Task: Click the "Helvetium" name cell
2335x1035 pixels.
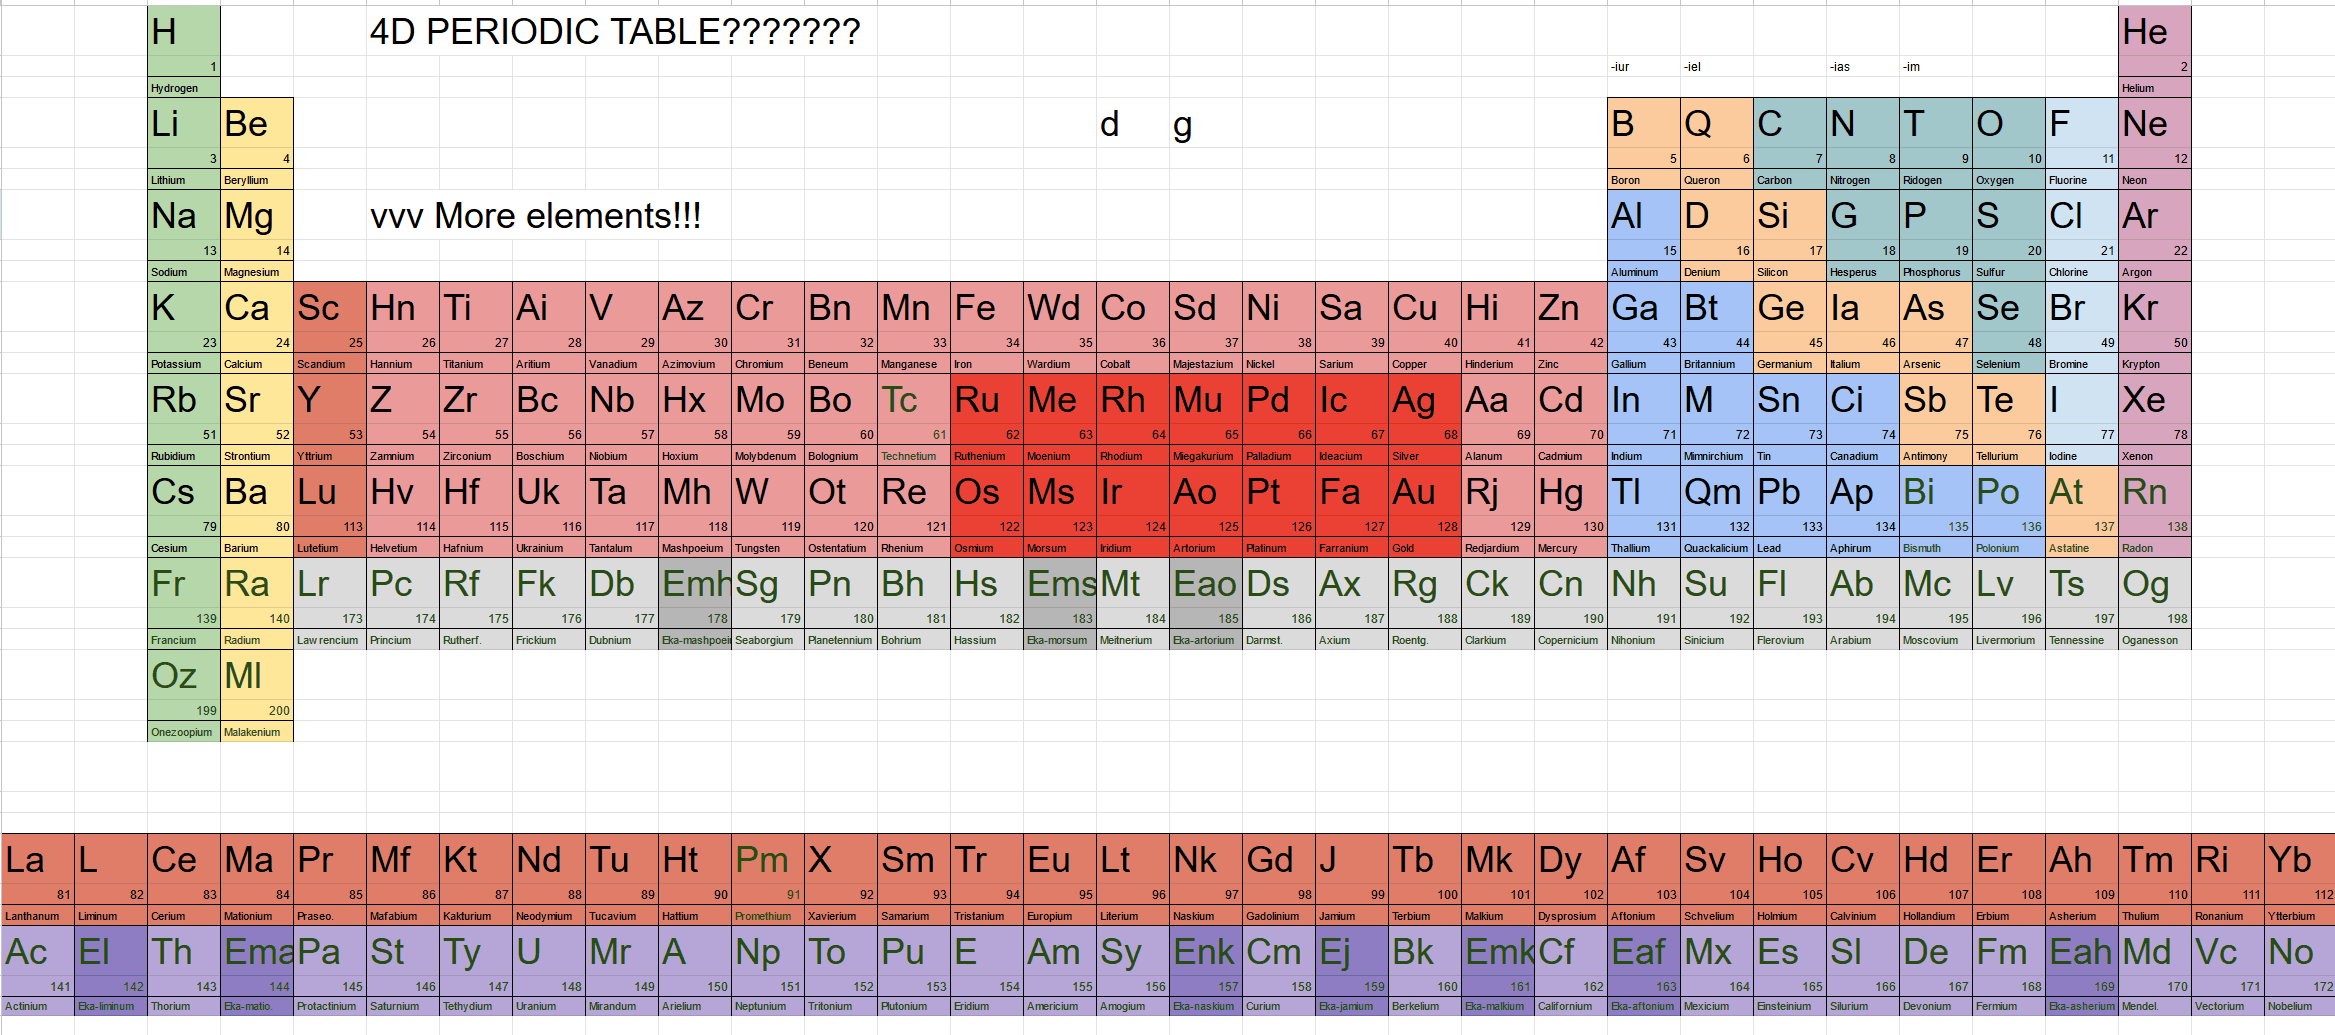Action: (x=403, y=548)
